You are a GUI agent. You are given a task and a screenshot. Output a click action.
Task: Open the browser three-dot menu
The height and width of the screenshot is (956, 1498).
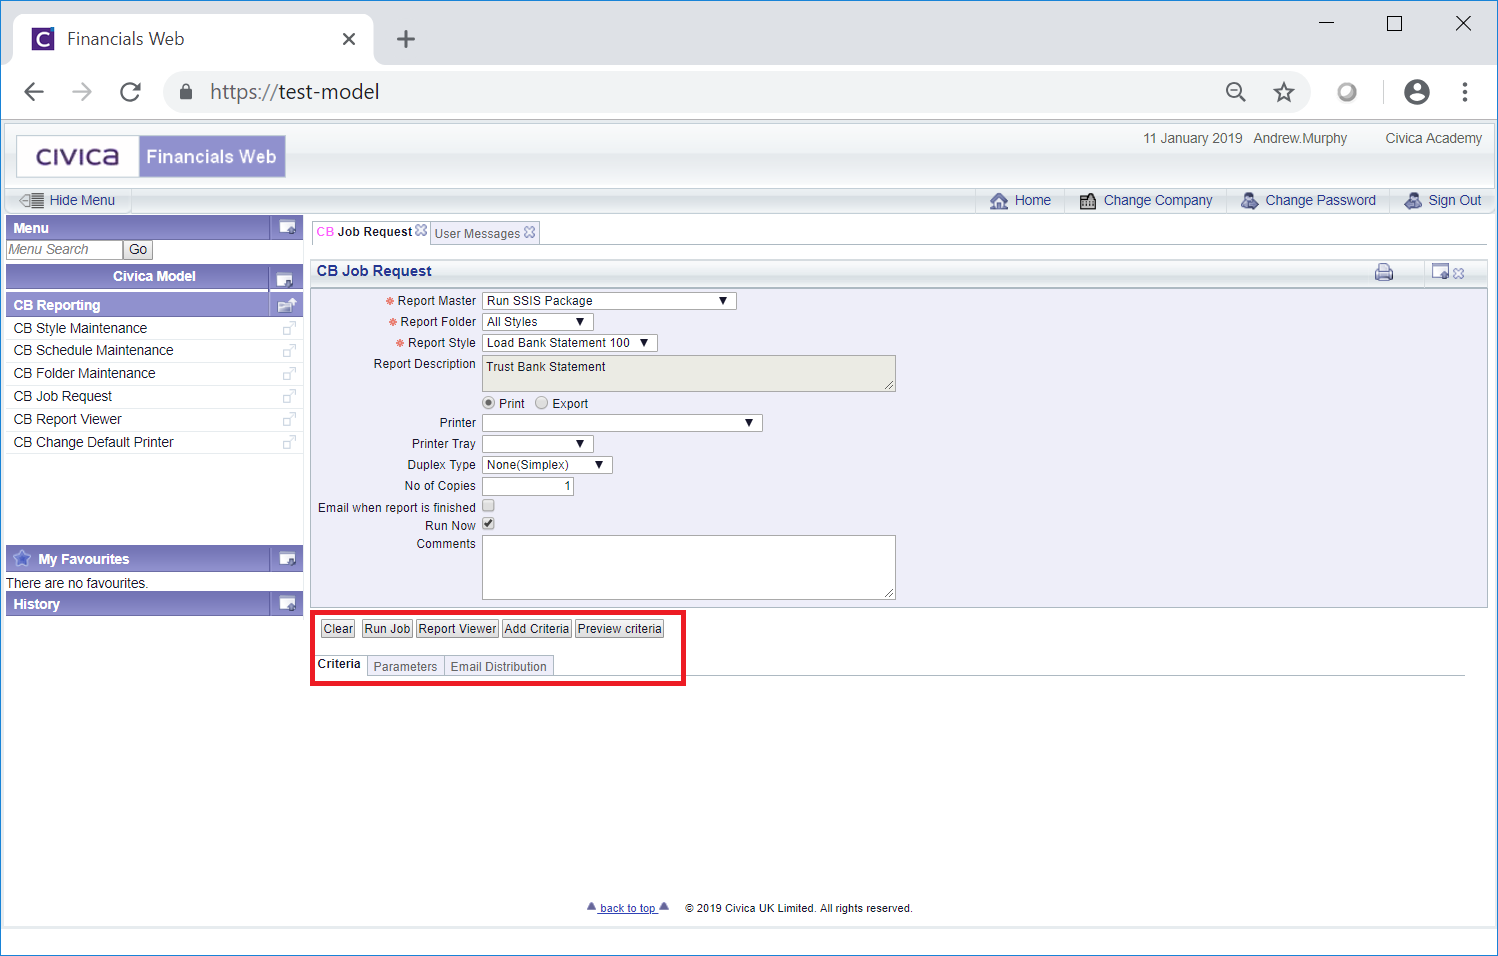[1465, 92]
